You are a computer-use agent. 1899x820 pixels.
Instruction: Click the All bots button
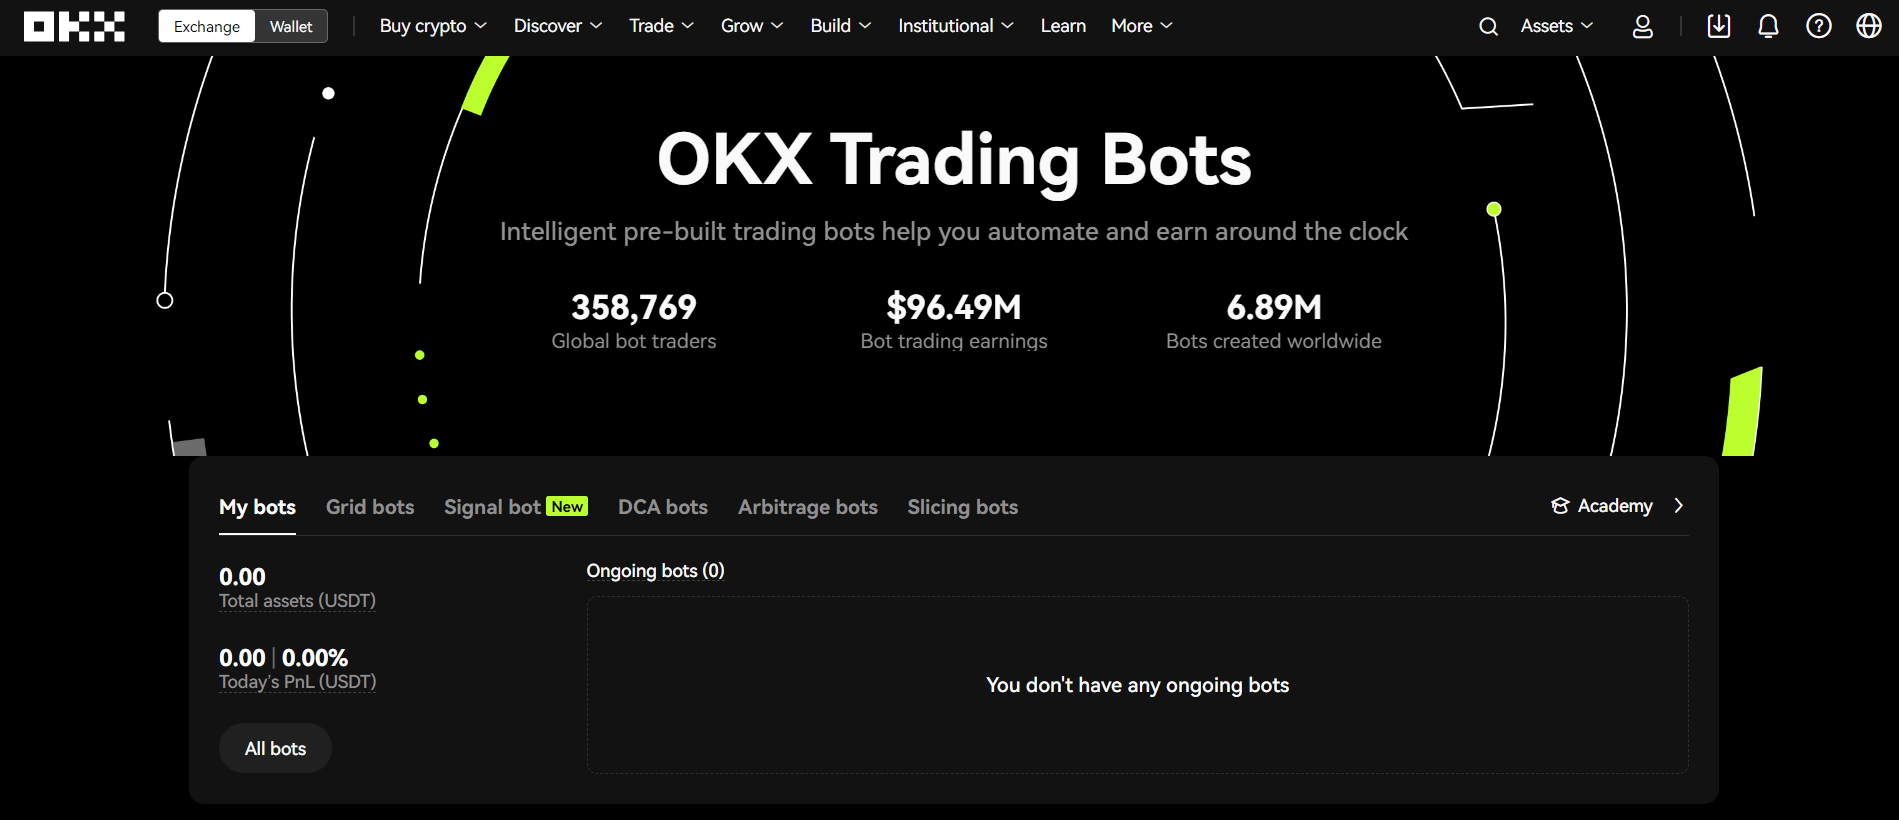(x=275, y=749)
